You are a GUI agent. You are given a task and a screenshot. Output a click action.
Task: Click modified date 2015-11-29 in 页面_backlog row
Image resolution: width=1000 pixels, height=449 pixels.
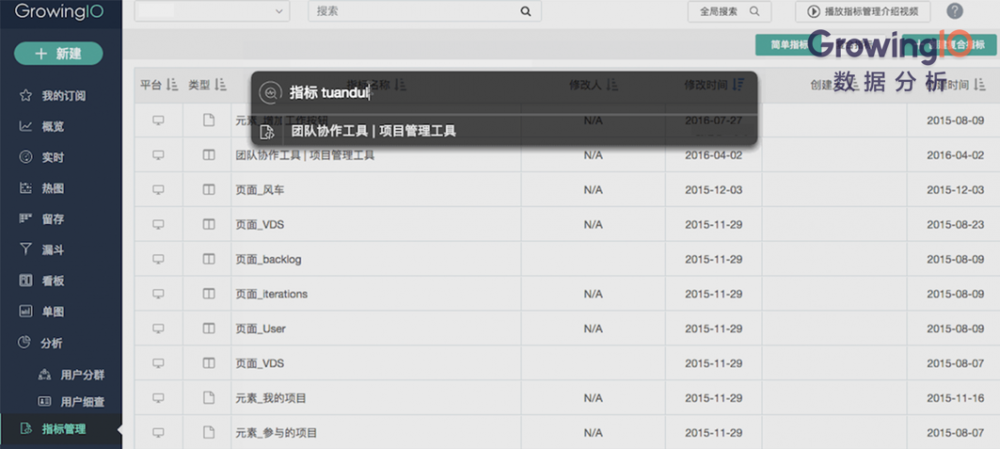click(x=714, y=259)
